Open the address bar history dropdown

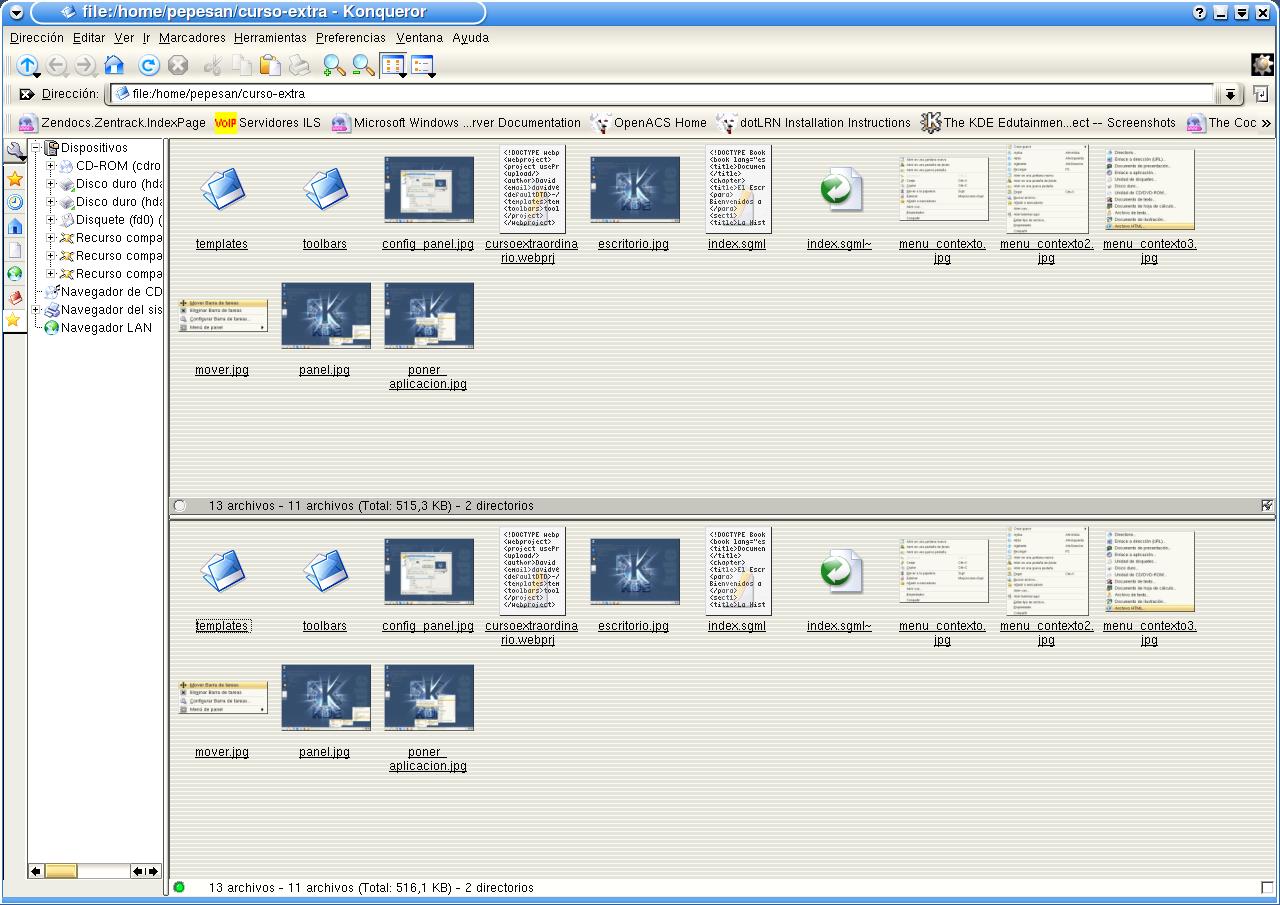(x=1230, y=94)
